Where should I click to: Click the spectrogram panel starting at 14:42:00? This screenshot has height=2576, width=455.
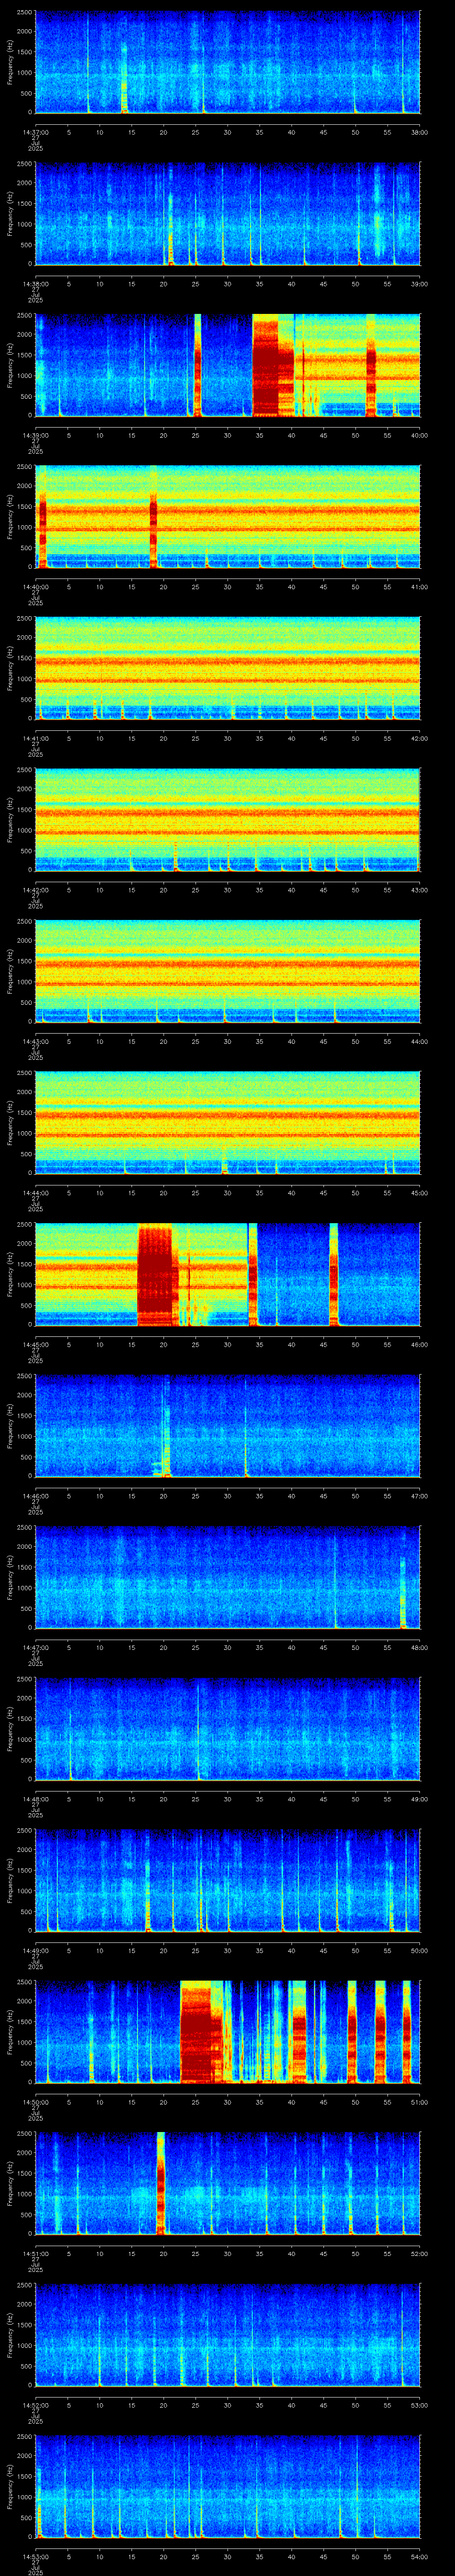pyautogui.click(x=228, y=820)
